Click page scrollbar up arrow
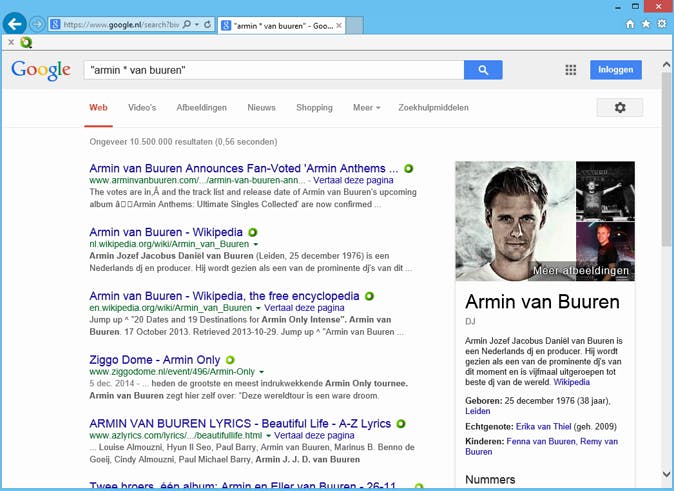This screenshot has height=491, width=674. pos(666,65)
